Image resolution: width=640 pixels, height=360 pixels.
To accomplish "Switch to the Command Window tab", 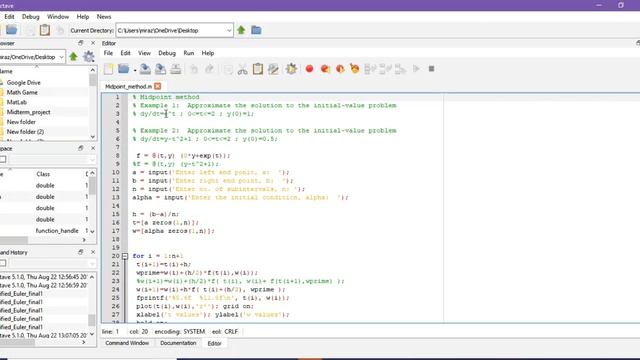I will [x=127, y=343].
